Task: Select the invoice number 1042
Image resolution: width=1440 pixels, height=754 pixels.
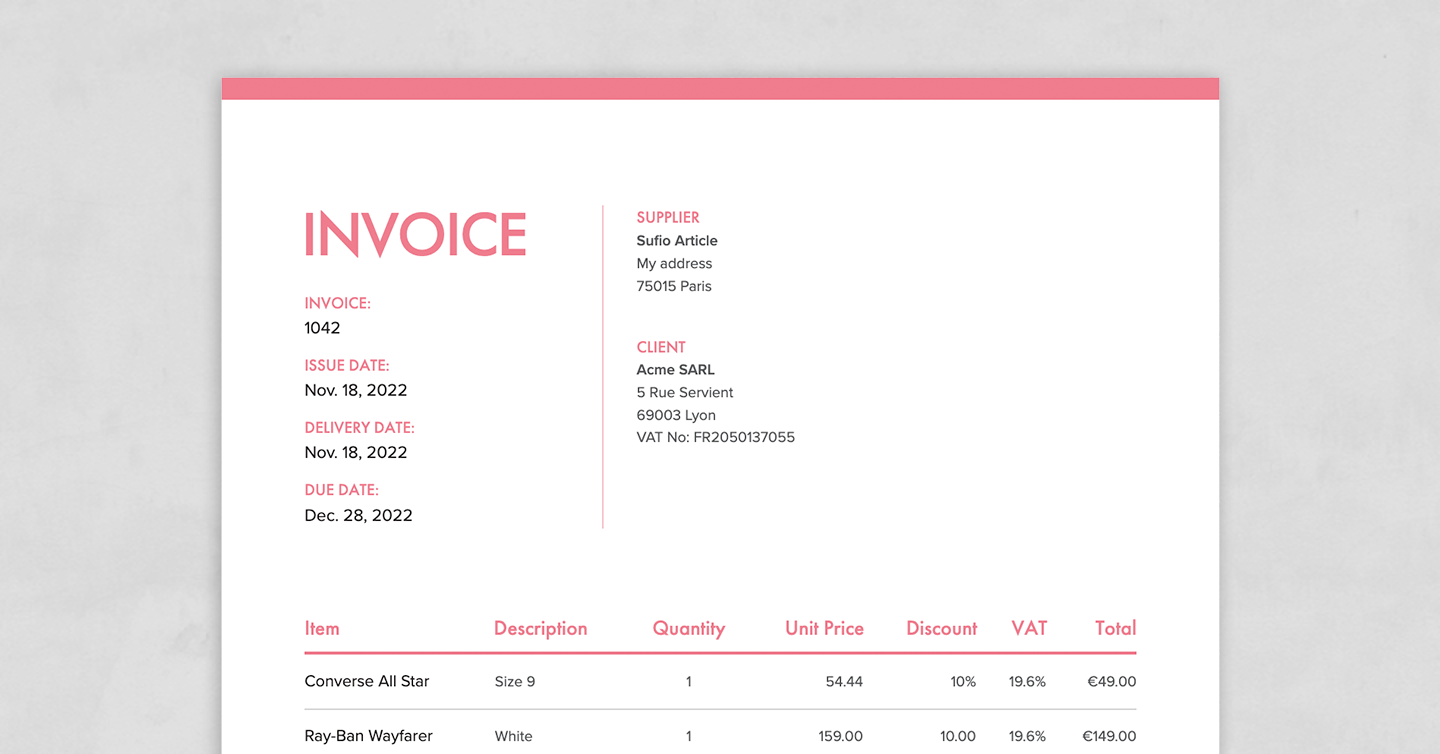Action: click(322, 327)
